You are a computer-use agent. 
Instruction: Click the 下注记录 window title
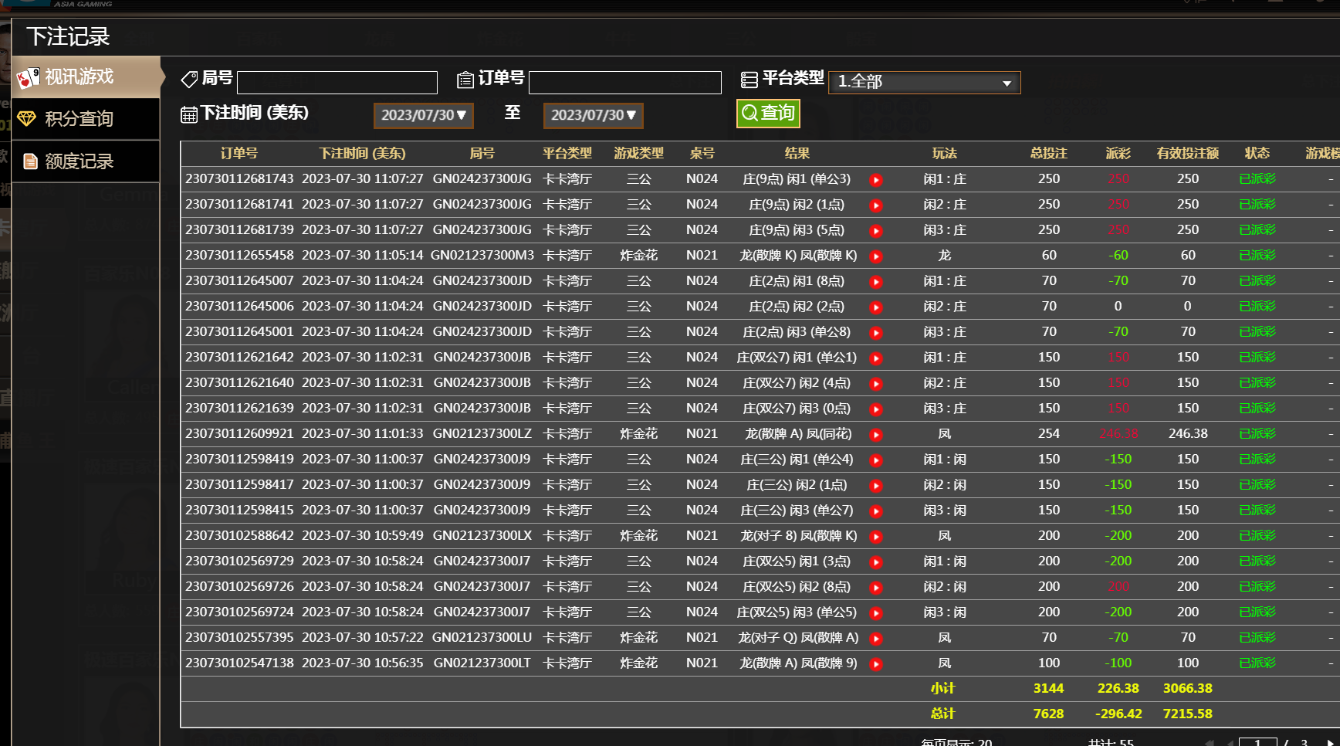tap(68, 37)
